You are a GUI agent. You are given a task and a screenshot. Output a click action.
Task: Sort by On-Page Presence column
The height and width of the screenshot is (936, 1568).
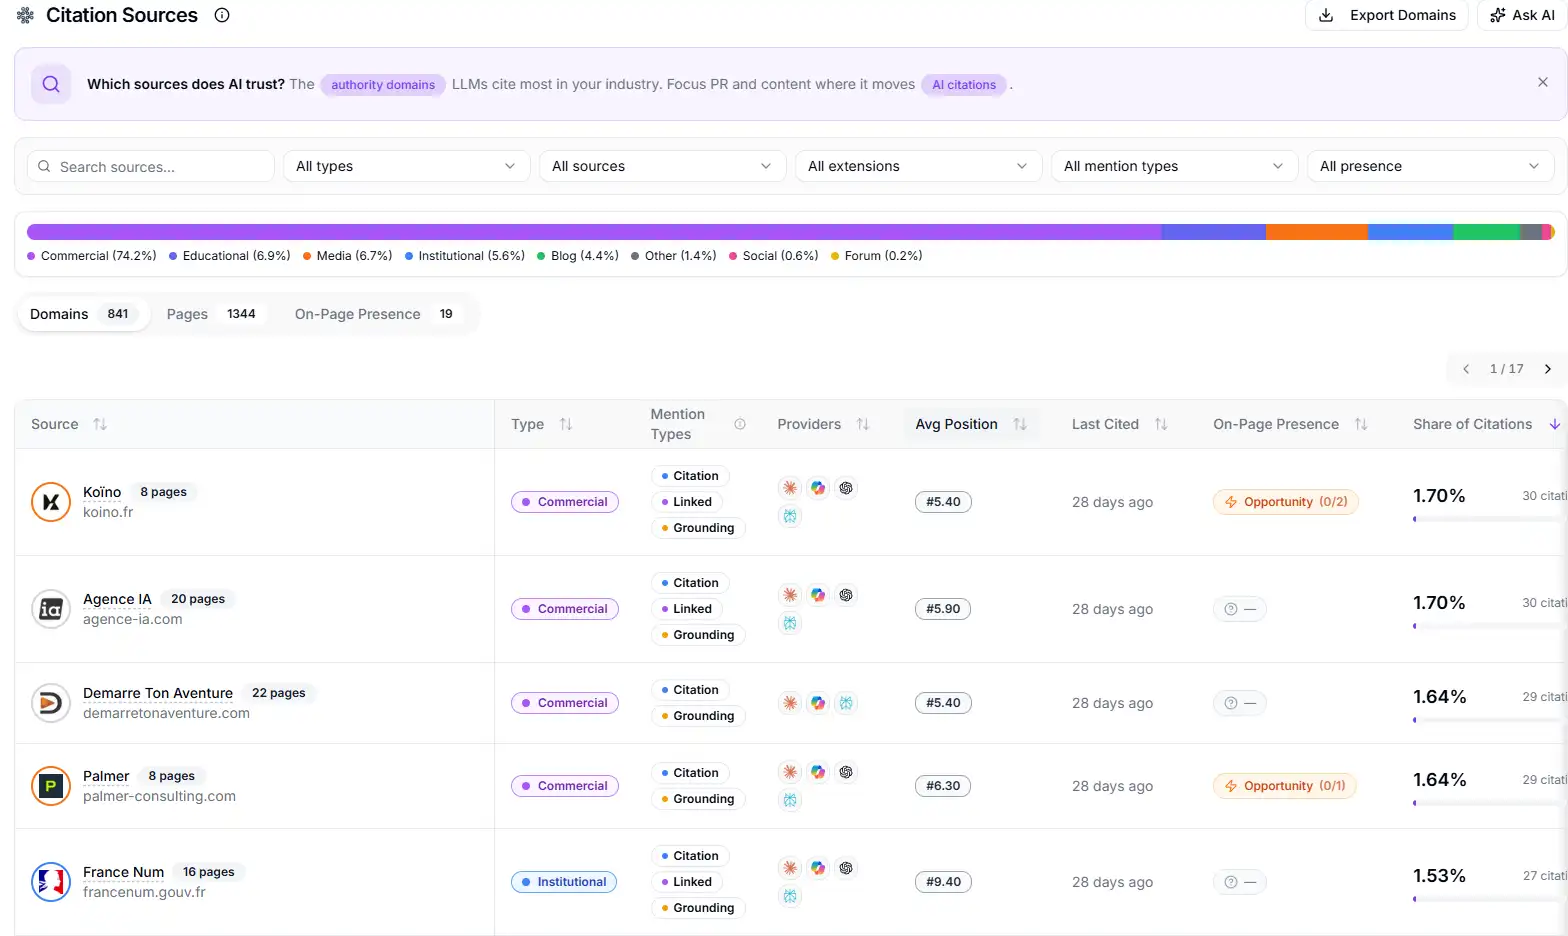(x=1361, y=424)
